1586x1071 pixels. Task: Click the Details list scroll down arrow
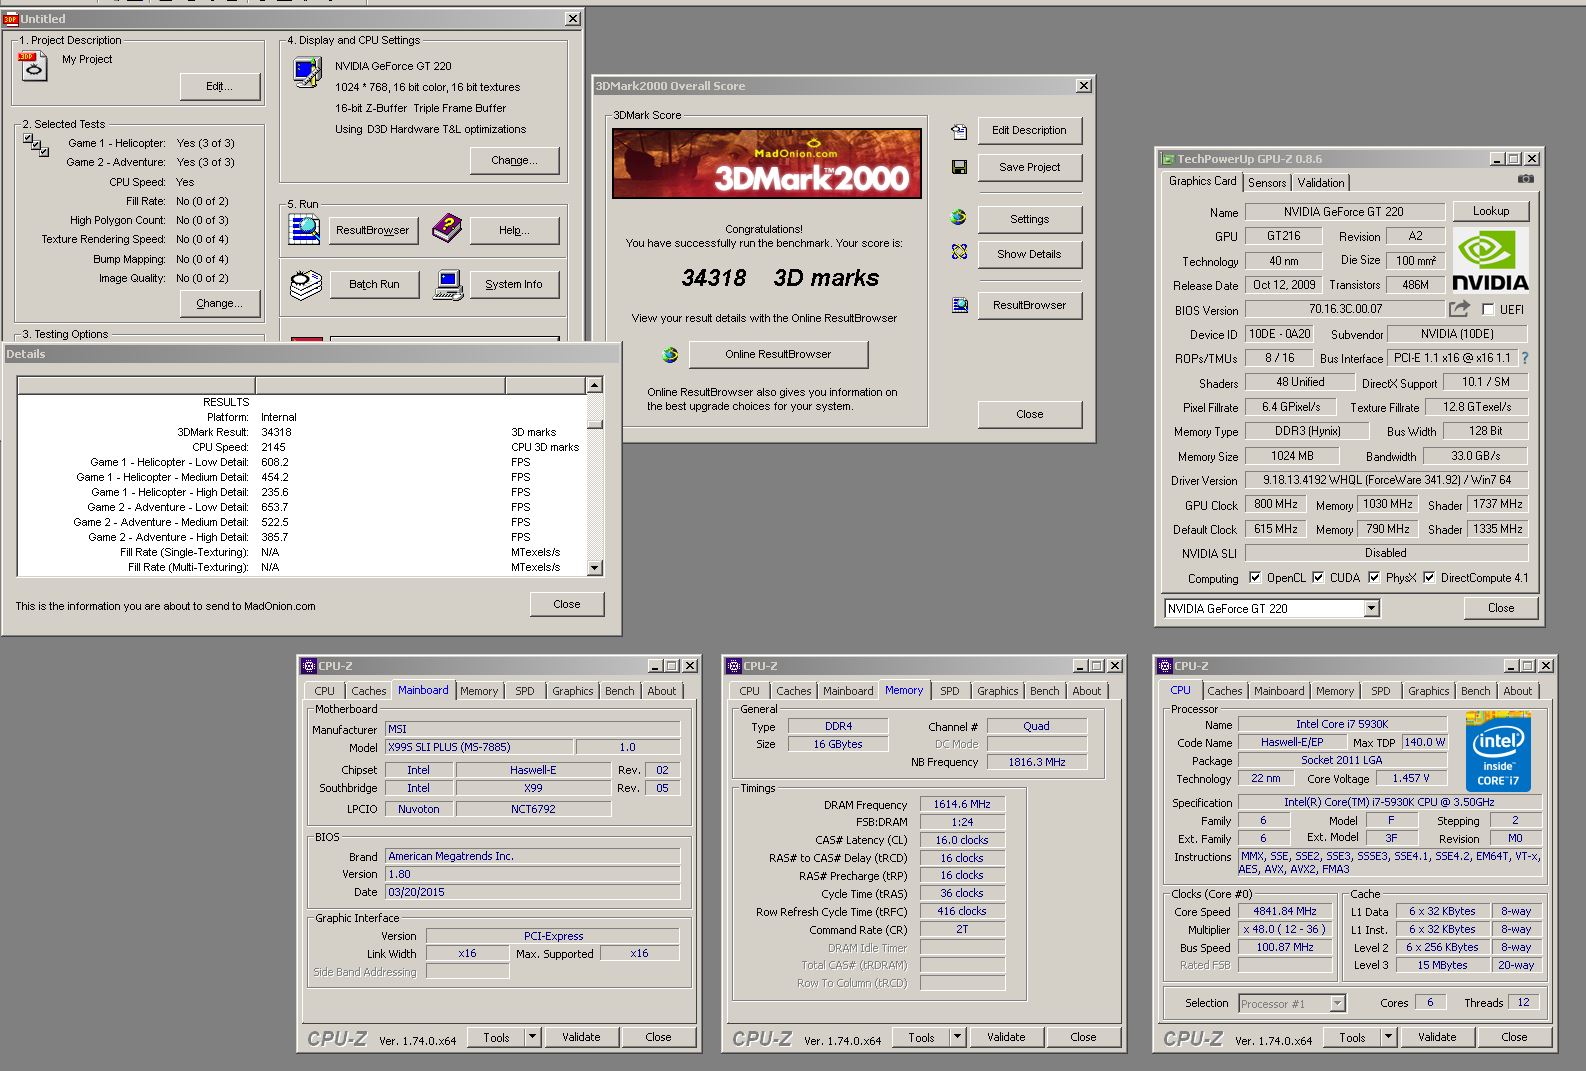595,568
